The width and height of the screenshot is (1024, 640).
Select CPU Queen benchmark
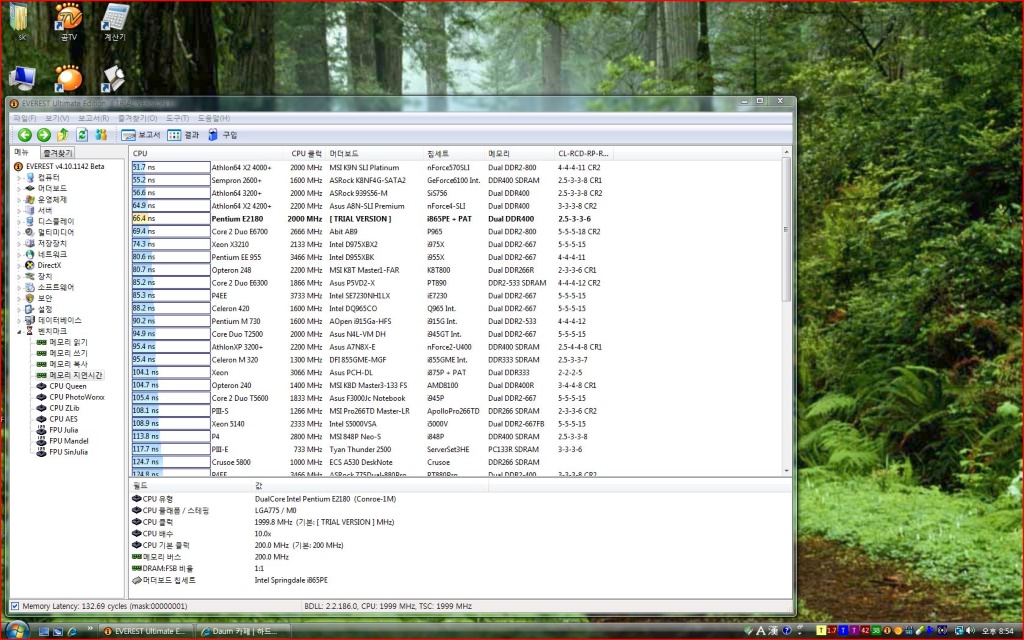pyautogui.click(x=62, y=386)
